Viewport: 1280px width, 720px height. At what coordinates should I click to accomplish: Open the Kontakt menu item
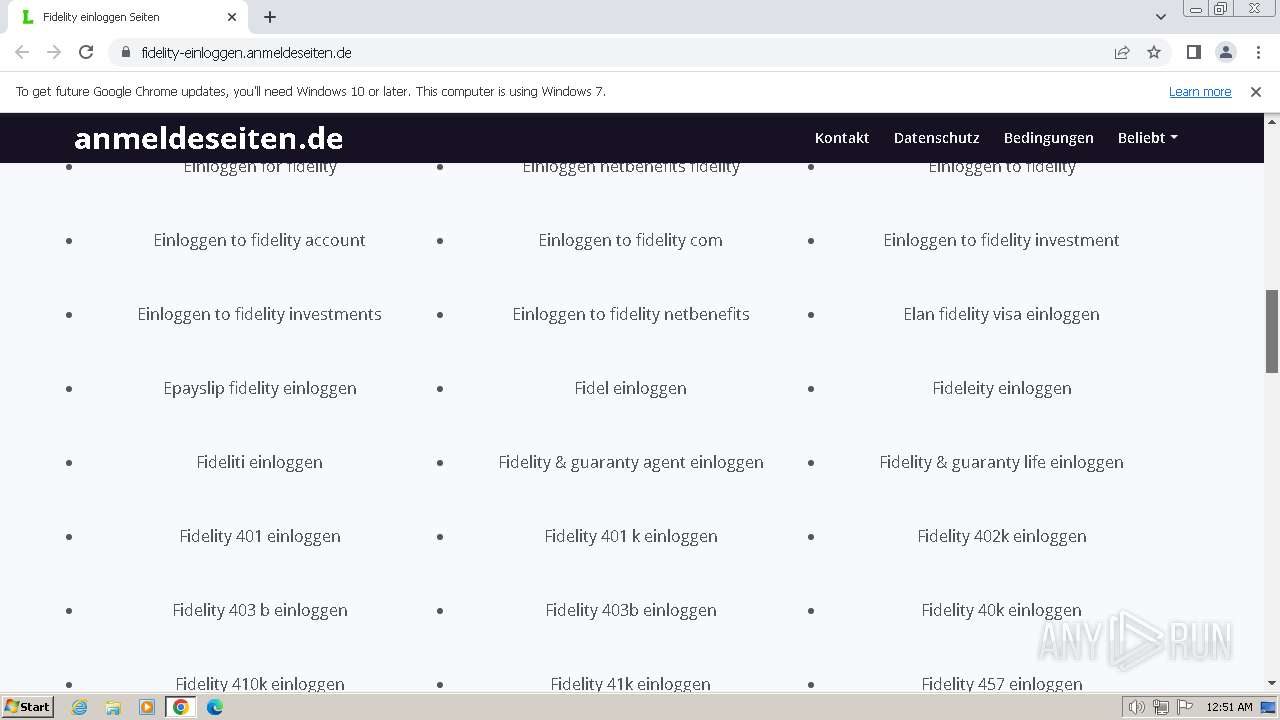842,138
